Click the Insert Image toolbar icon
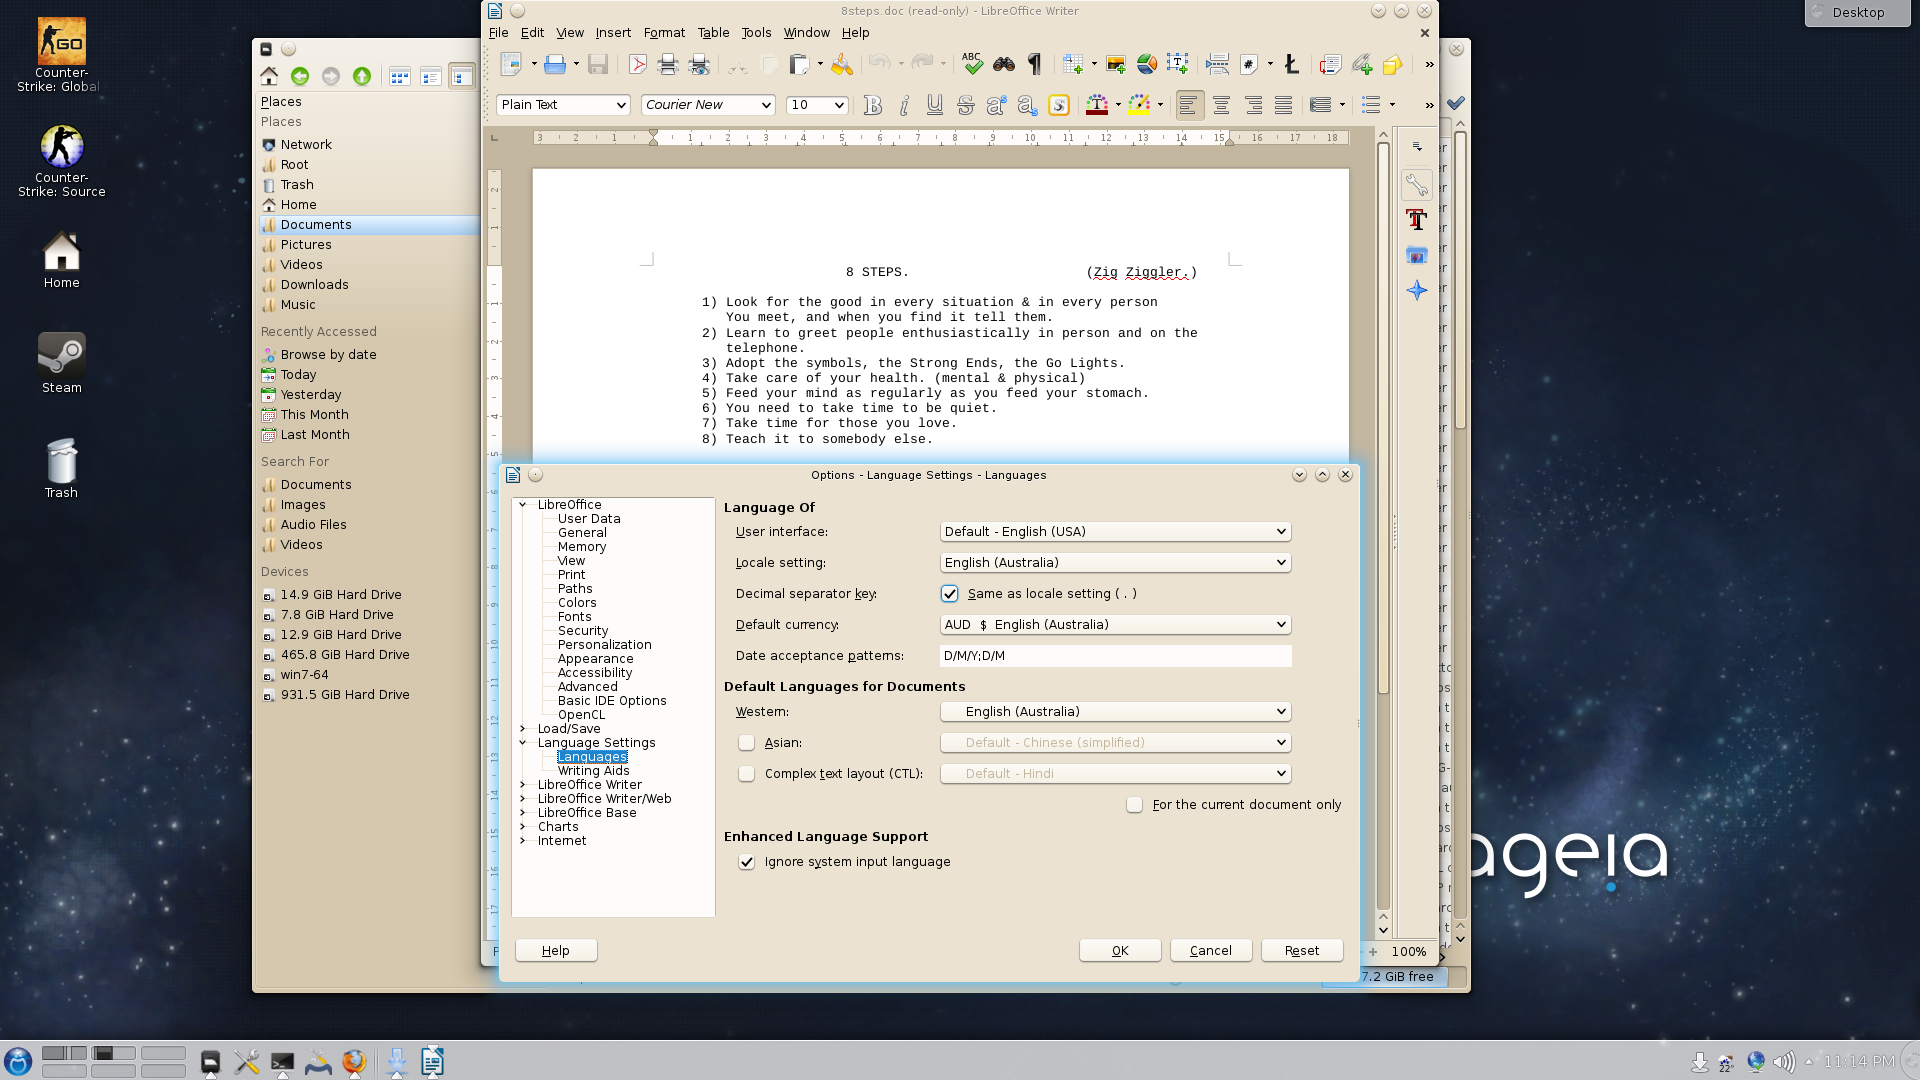The height and width of the screenshot is (1080, 1920). (1116, 65)
